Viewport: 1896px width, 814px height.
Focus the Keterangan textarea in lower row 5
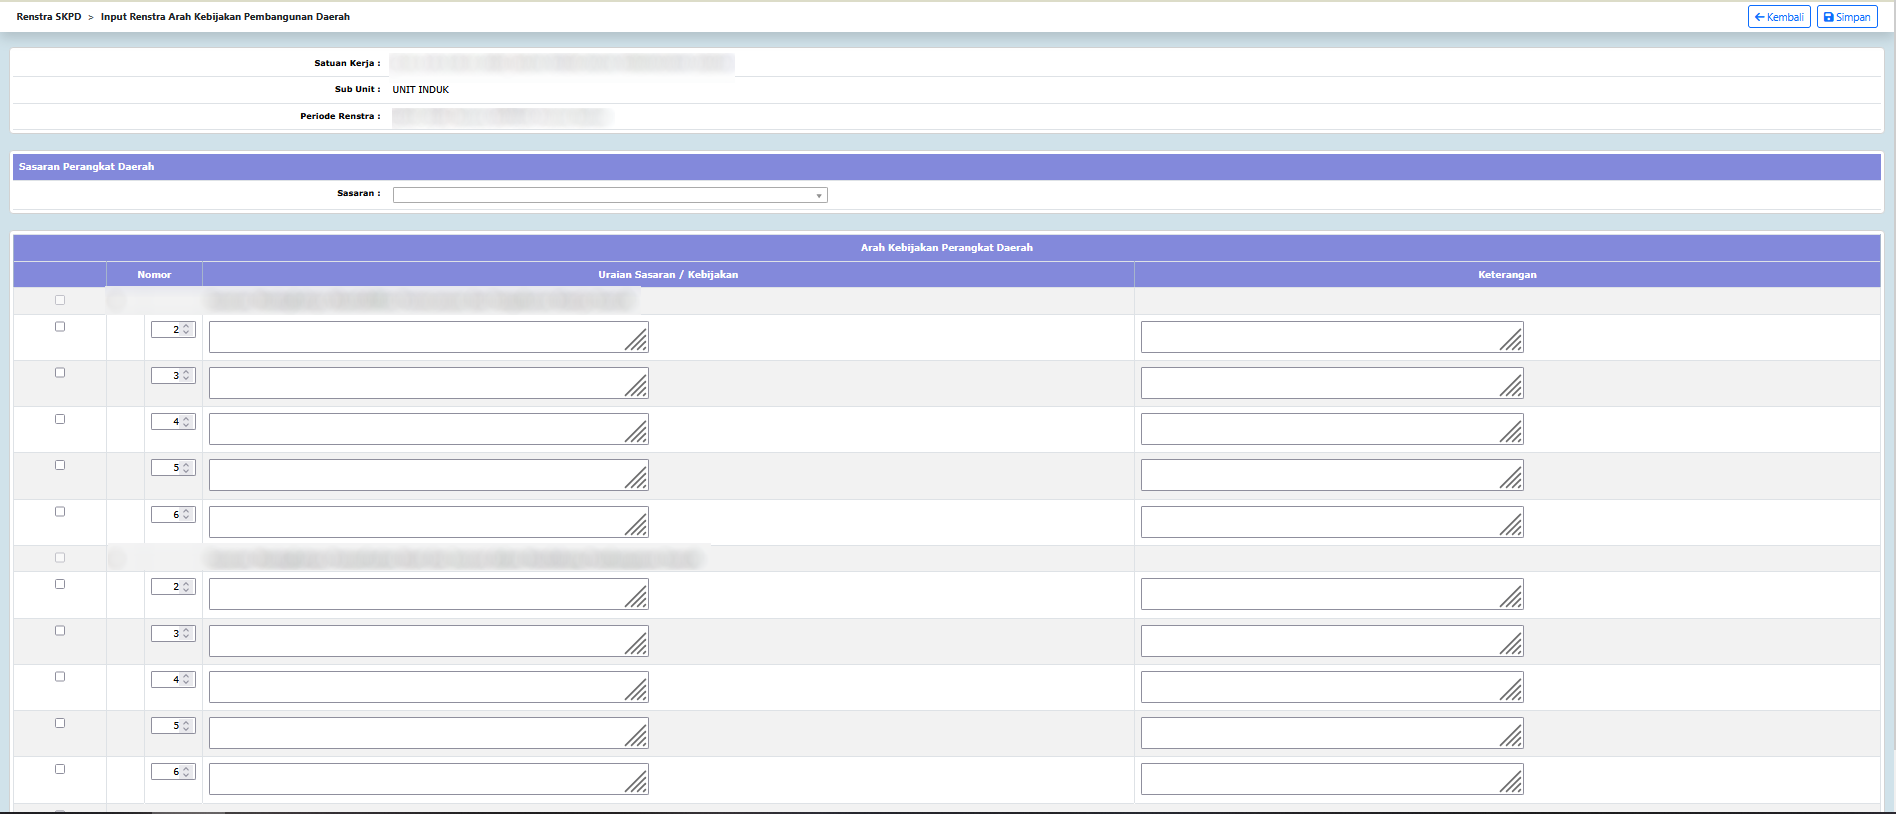tap(1318, 733)
